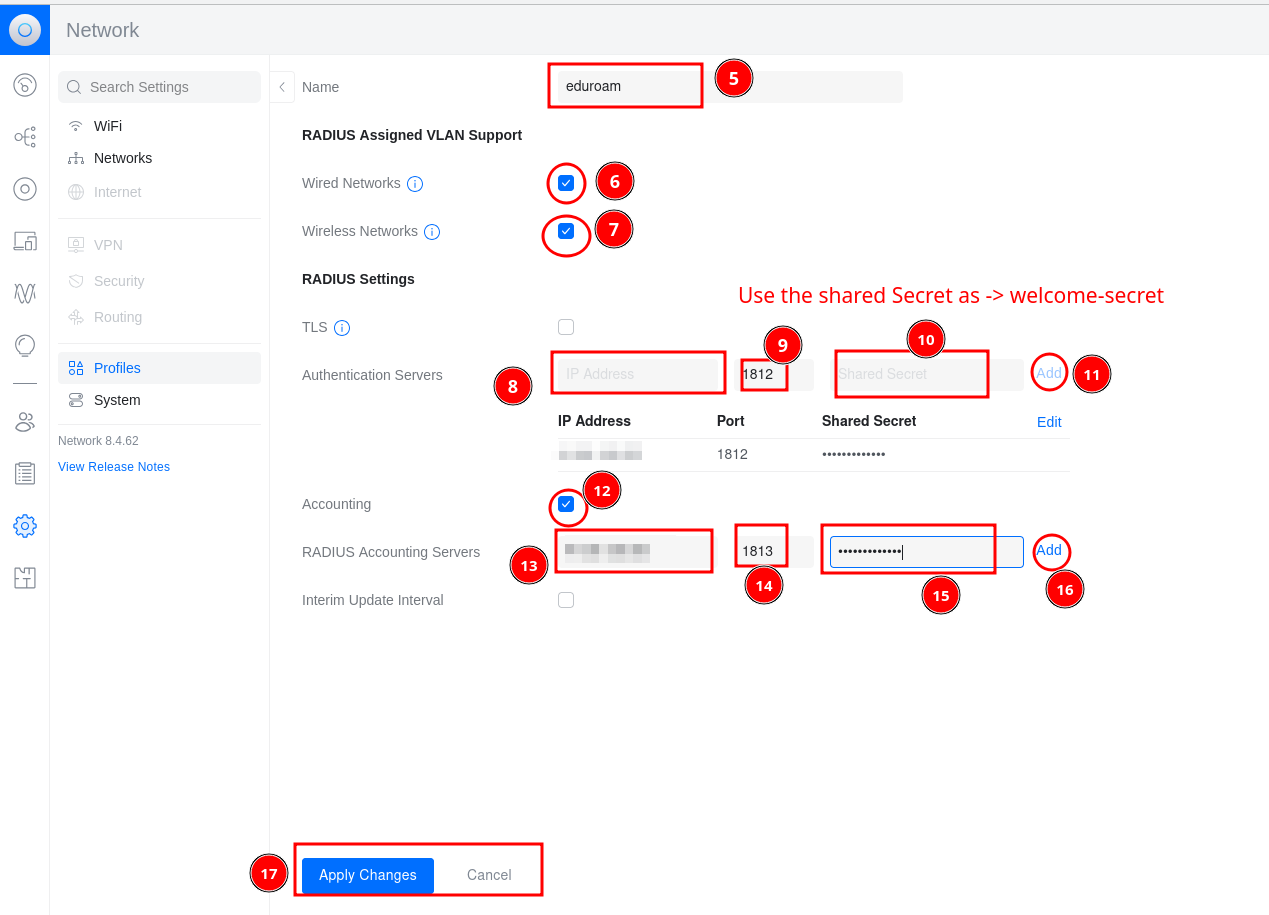1269x915 pixels.
Task: Open the Networks settings section
Action: (x=159, y=158)
